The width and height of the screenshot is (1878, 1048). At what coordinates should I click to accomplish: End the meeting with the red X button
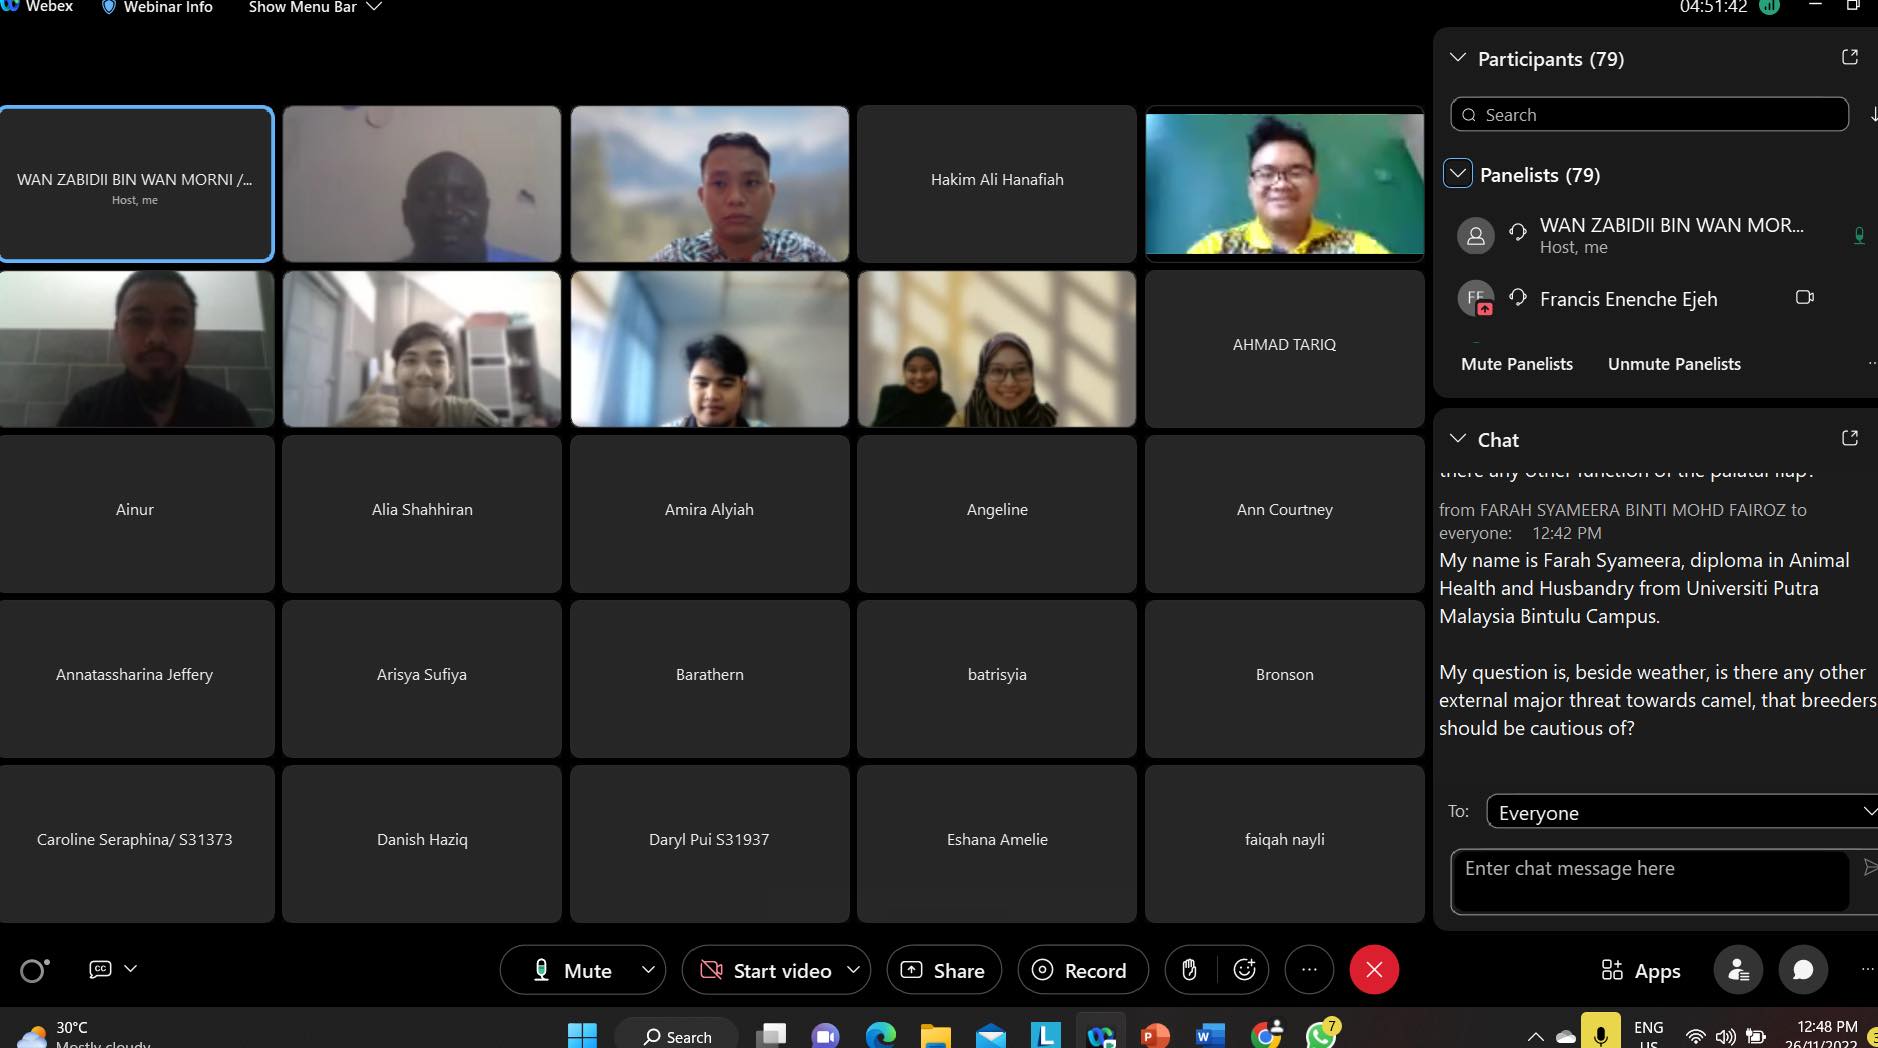[x=1374, y=970]
